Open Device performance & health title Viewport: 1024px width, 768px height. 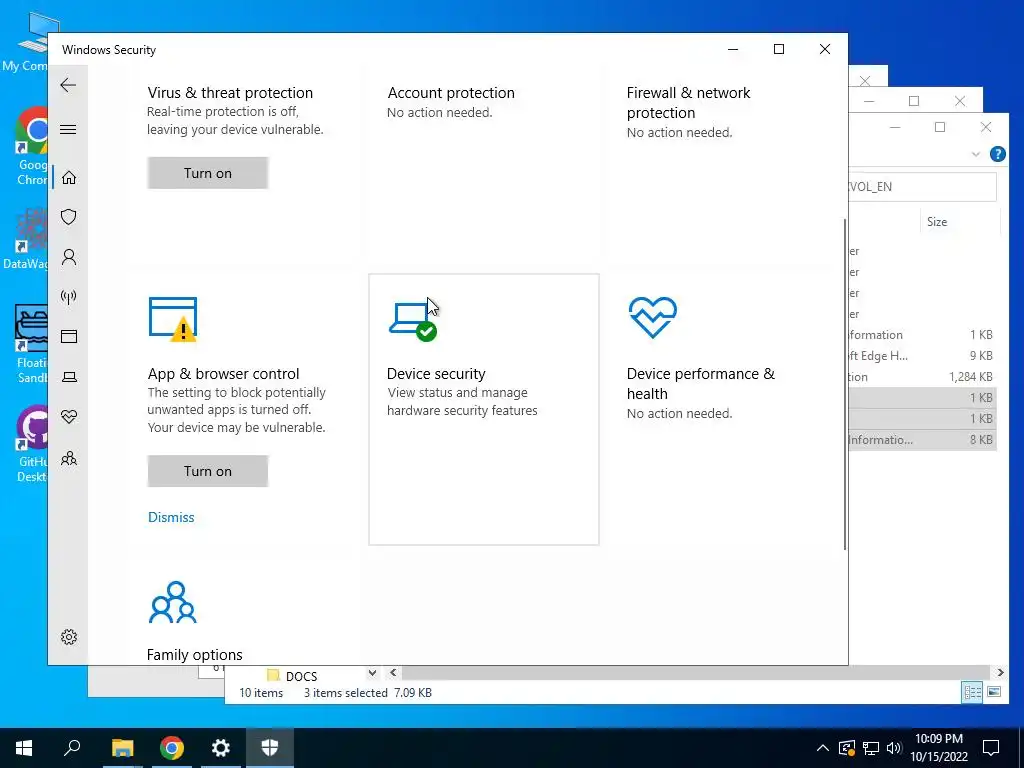pyautogui.click(x=701, y=383)
